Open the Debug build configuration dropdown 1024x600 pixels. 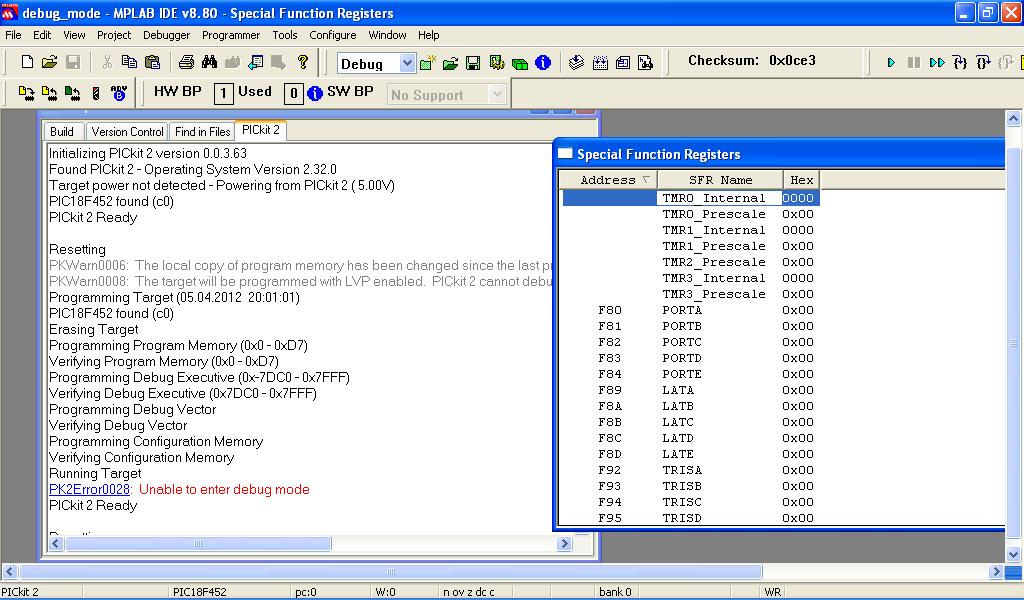tap(407, 63)
